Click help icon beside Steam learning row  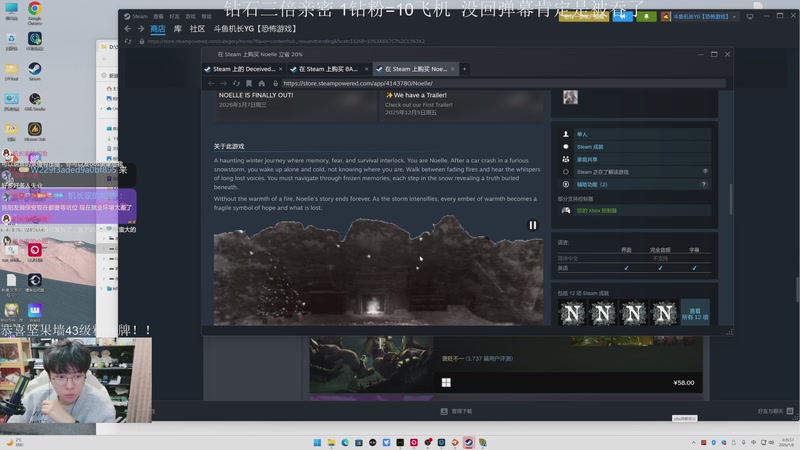click(705, 171)
